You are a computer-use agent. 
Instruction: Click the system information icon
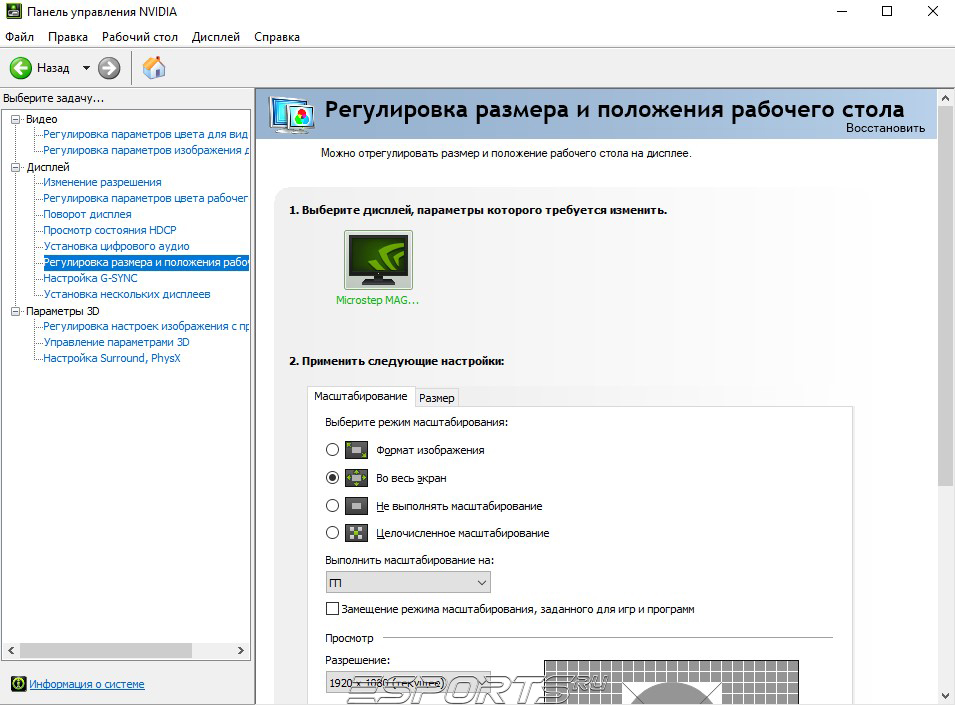(19, 683)
